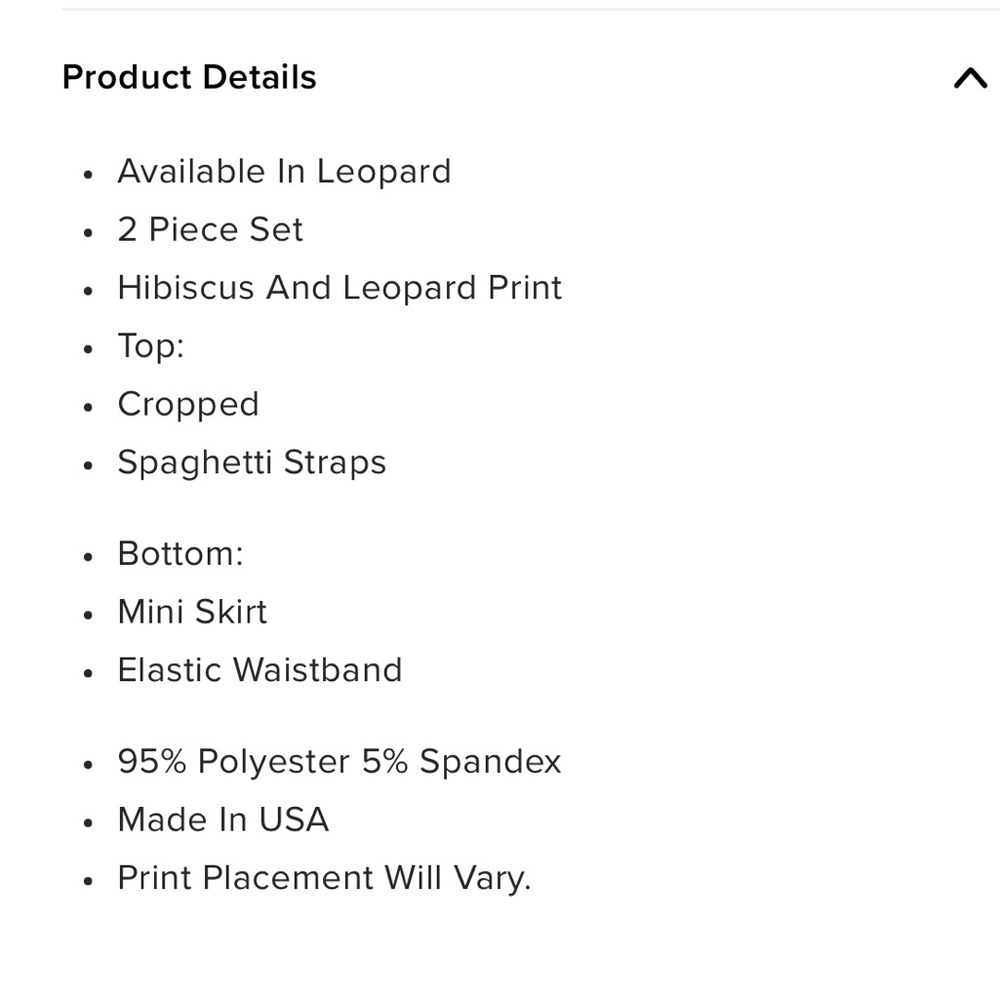Click the 'Spaghetti Straps' detail item
The width and height of the screenshot is (1000, 1000).
251,463
